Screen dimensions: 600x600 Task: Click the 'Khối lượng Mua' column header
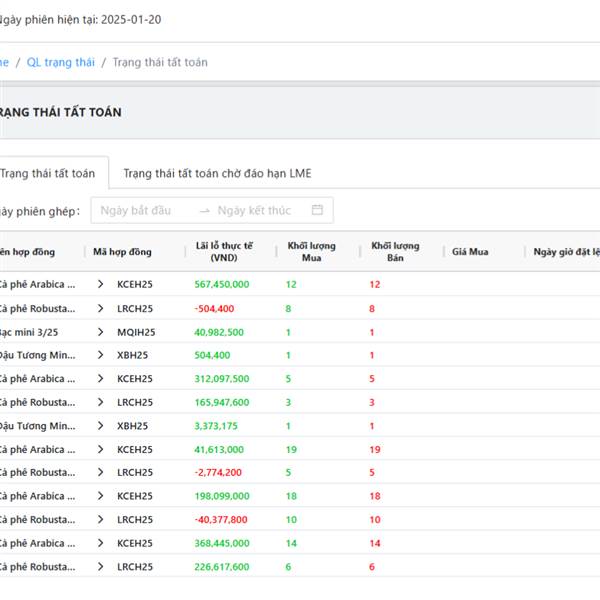[311, 251]
